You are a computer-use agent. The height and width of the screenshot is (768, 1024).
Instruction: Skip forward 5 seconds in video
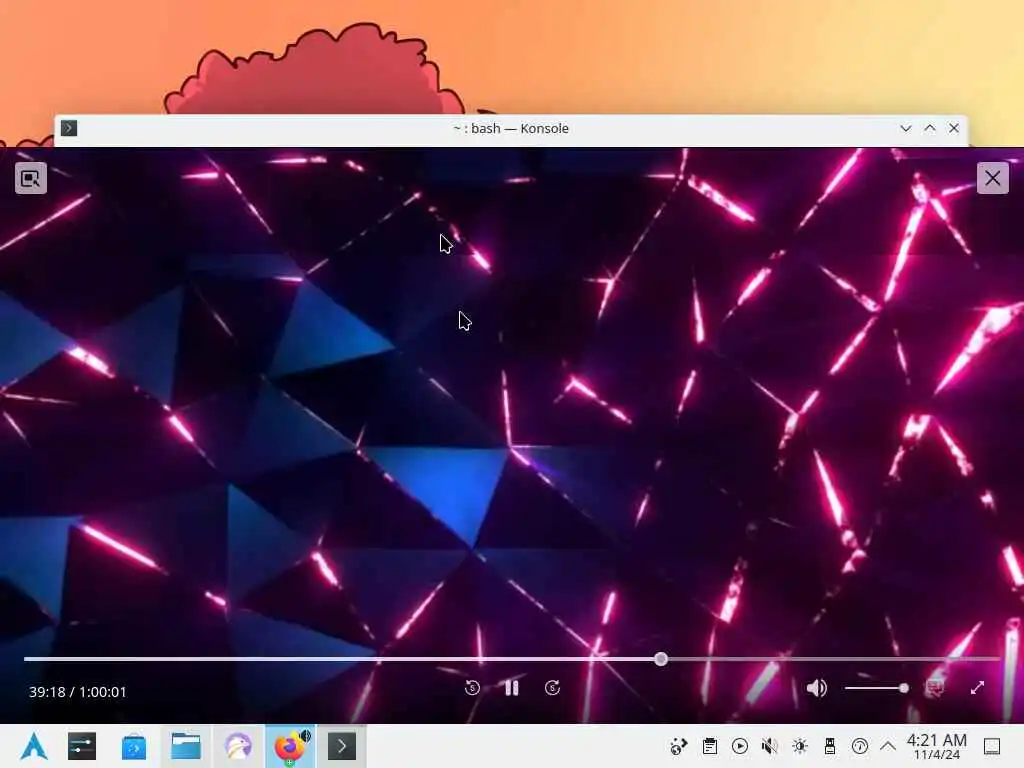(x=552, y=688)
